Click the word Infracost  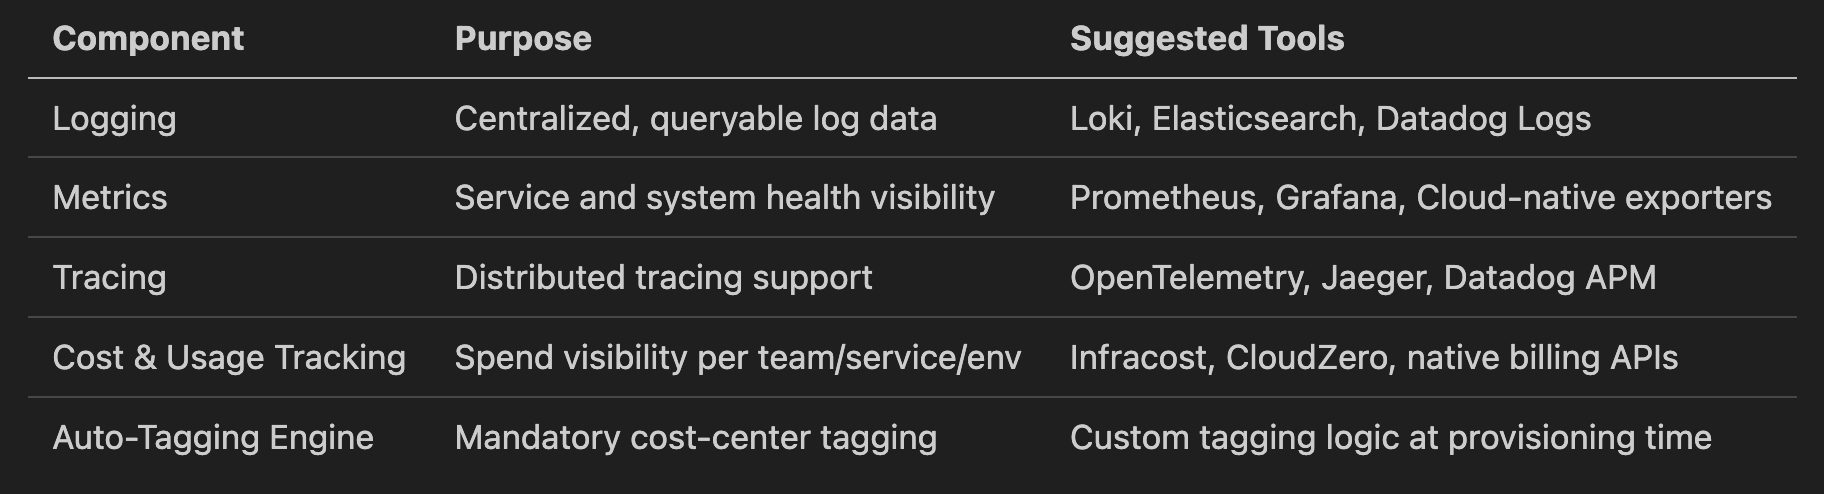click(1138, 358)
